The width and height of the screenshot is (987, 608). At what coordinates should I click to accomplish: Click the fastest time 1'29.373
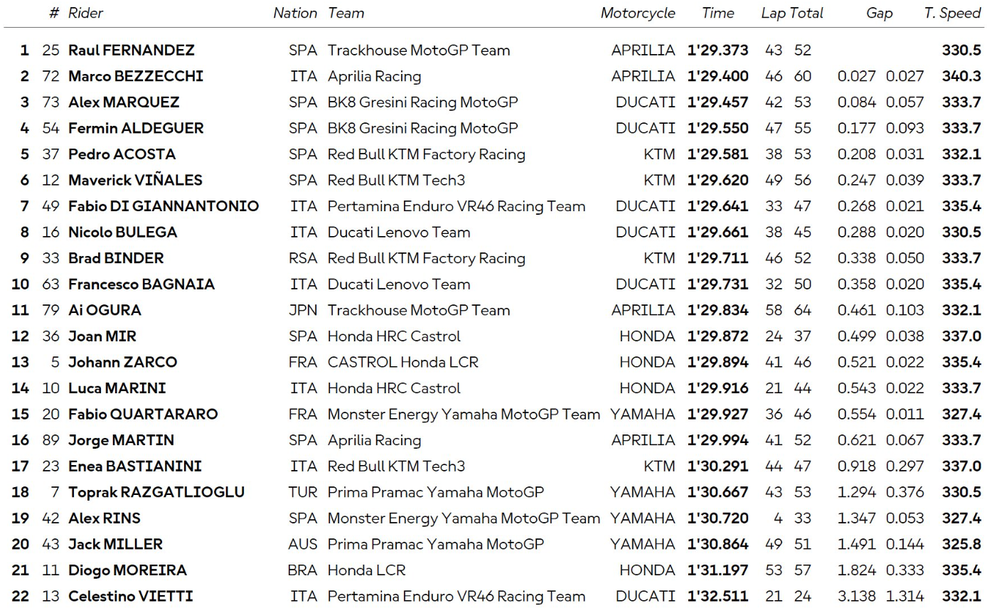coord(717,50)
